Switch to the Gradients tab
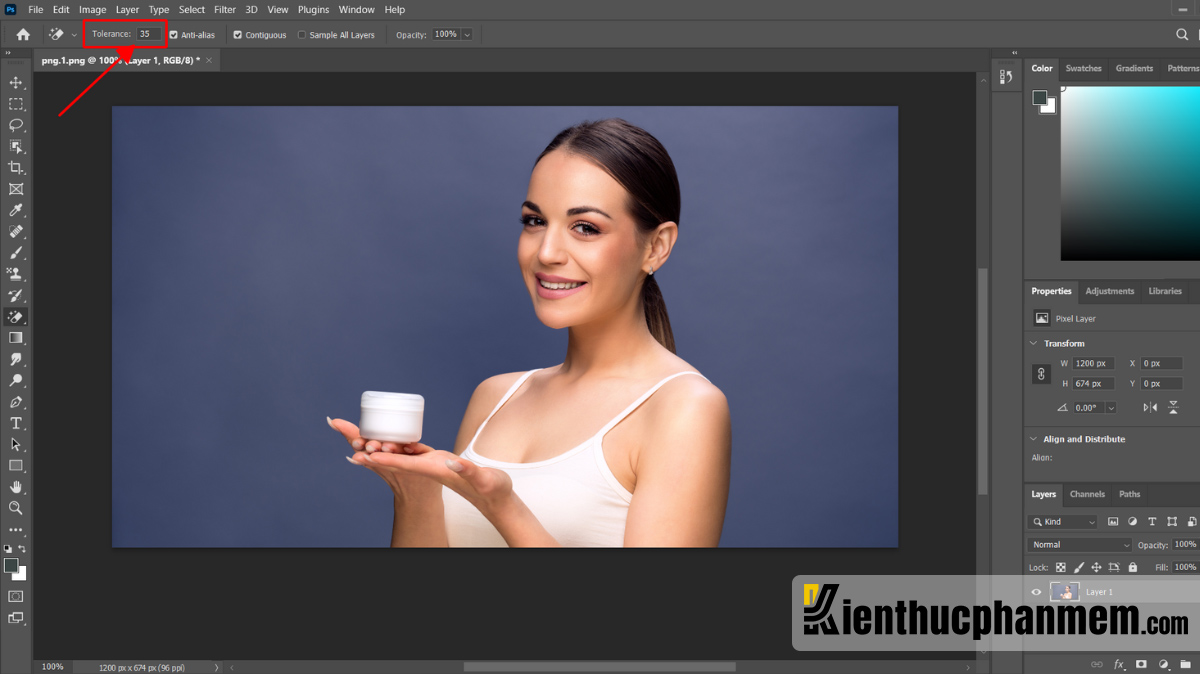The height and width of the screenshot is (674, 1200). click(1134, 68)
